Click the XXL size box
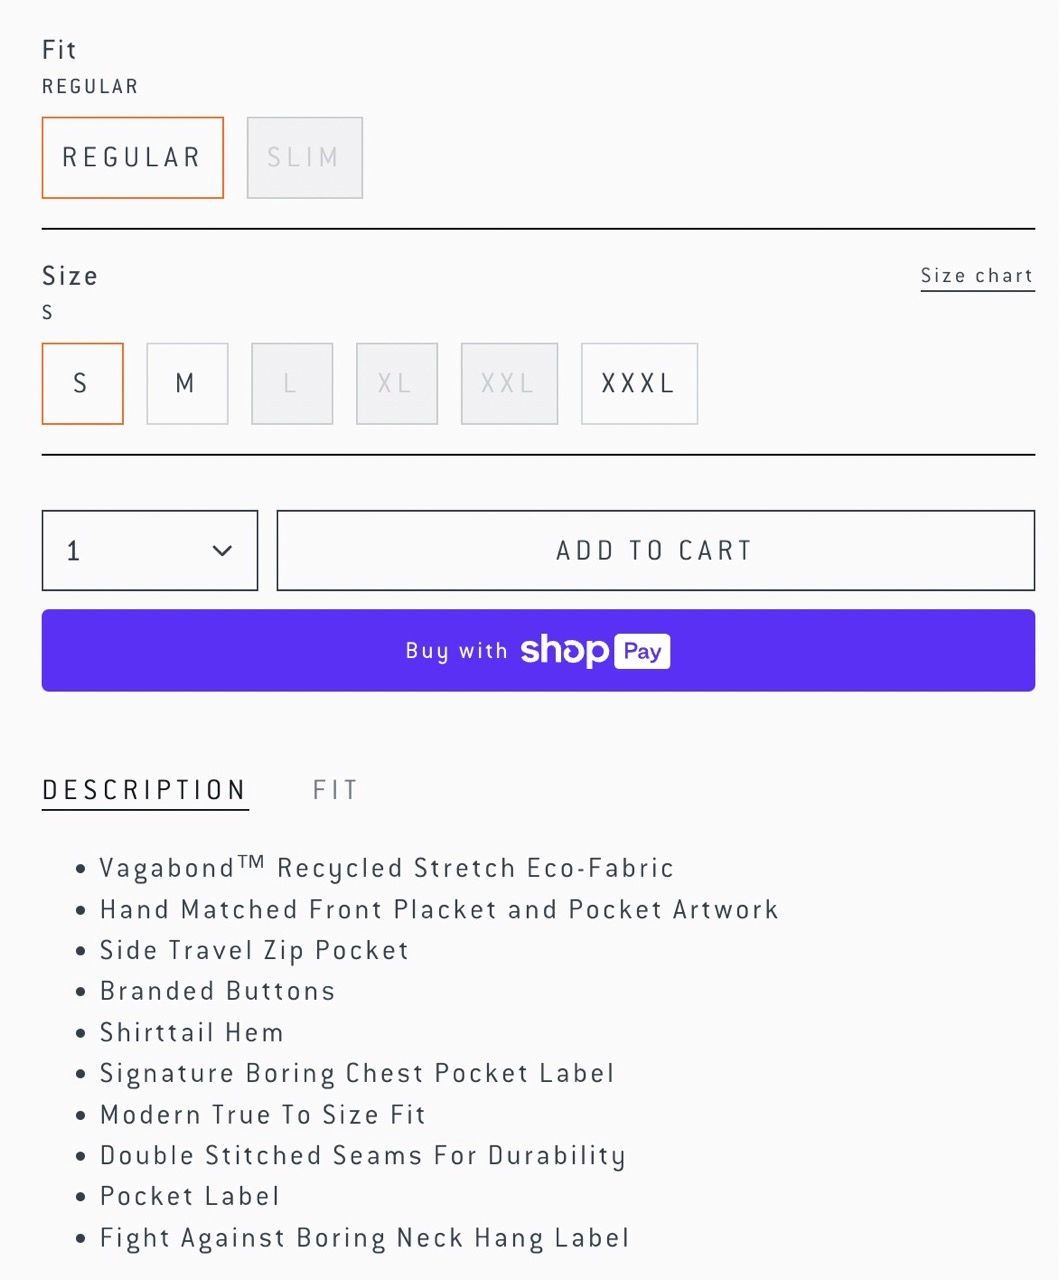The height and width of the screenshot is (1280, 1059). tap(509, 384)
